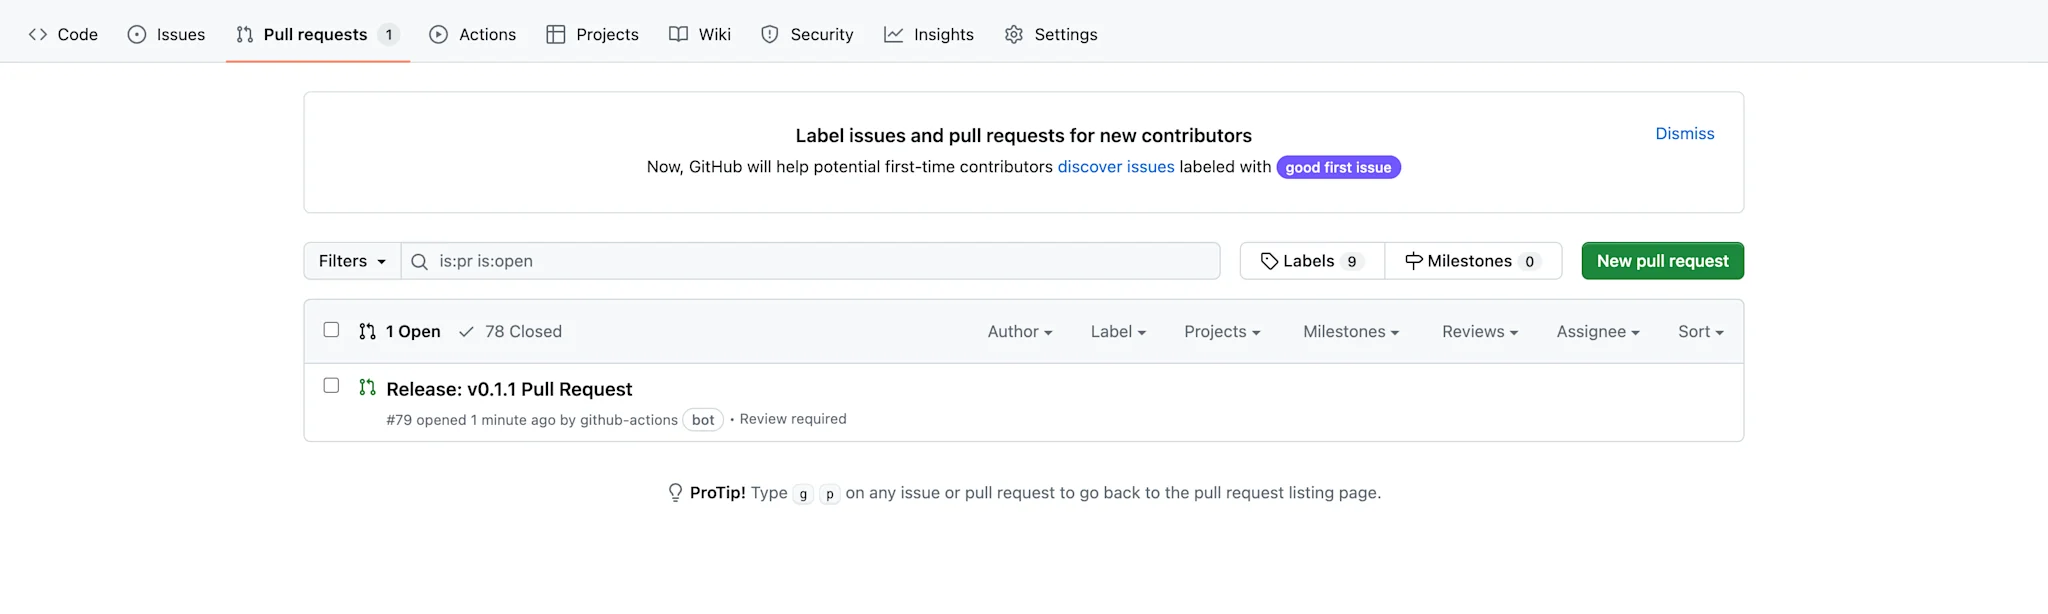Follow the 'discover issues' link
Image resolution: width=2048 pixels, height=614 pixels.
pyautogui.click(x=1116, y=167)
